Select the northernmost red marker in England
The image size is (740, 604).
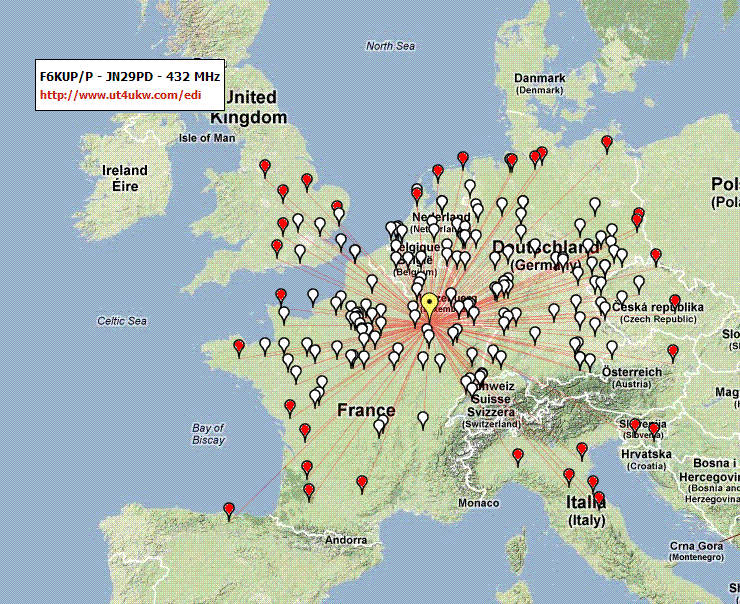click(x=265, y=168)
